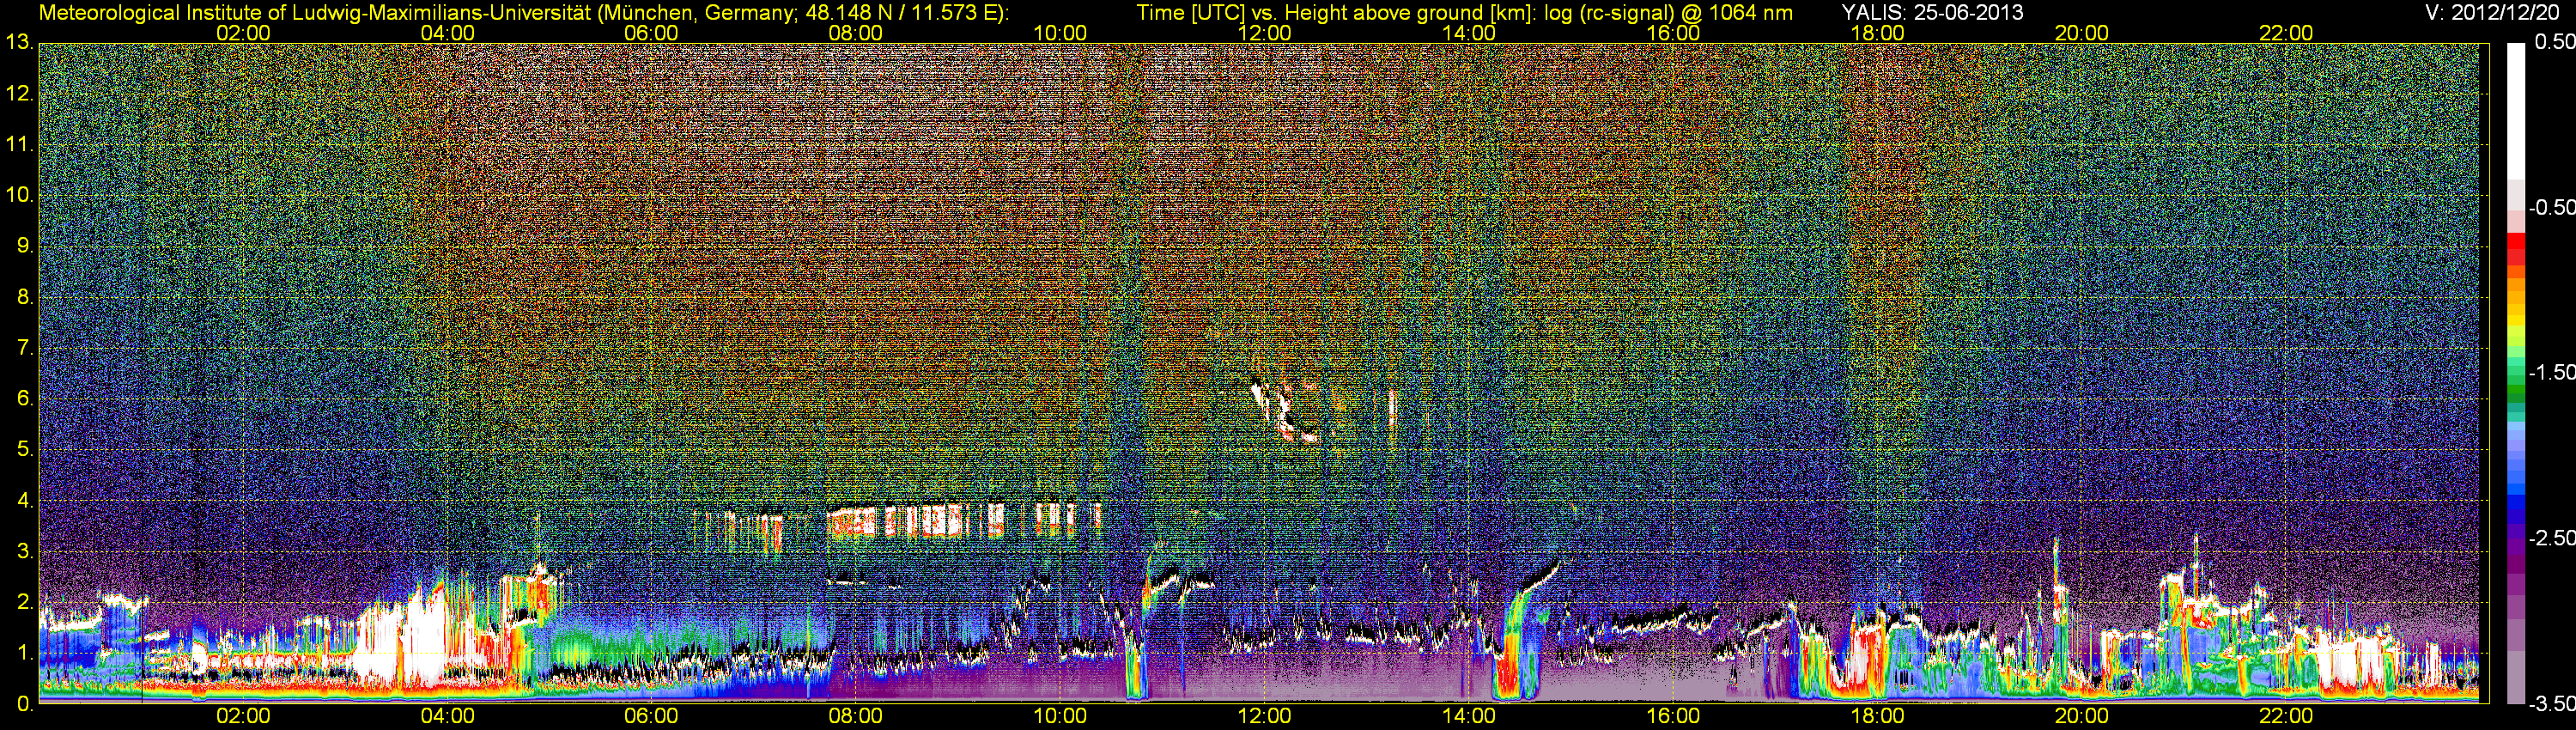Click the 1 km height axis label
Screen dimensions: 2576x730
(x=26, y=653)
